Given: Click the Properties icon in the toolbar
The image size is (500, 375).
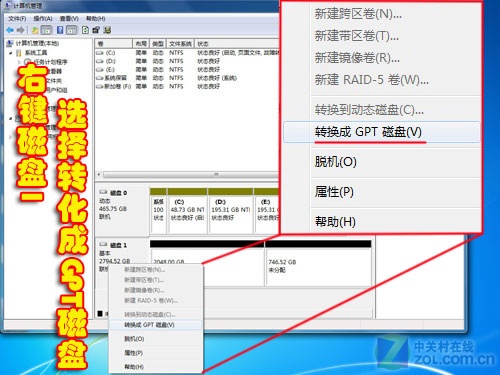Looking at the screenshot, I should 96,30.
